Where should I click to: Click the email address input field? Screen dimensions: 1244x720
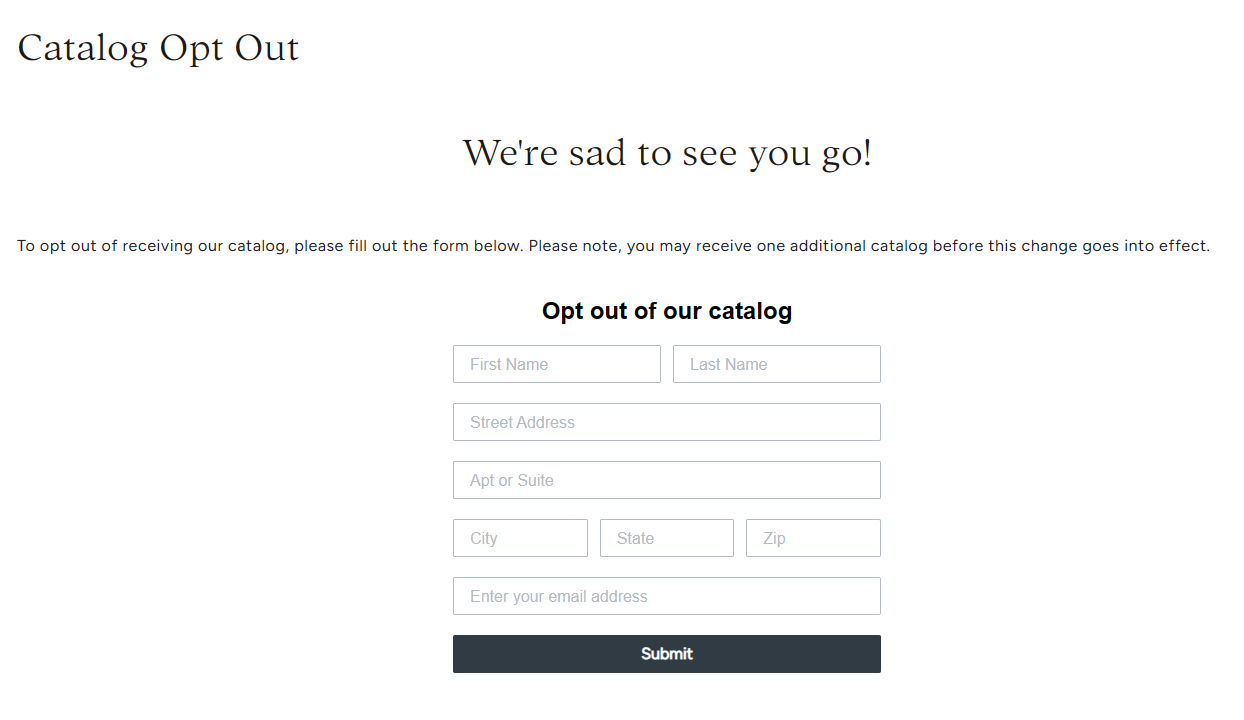coord(666,596)
